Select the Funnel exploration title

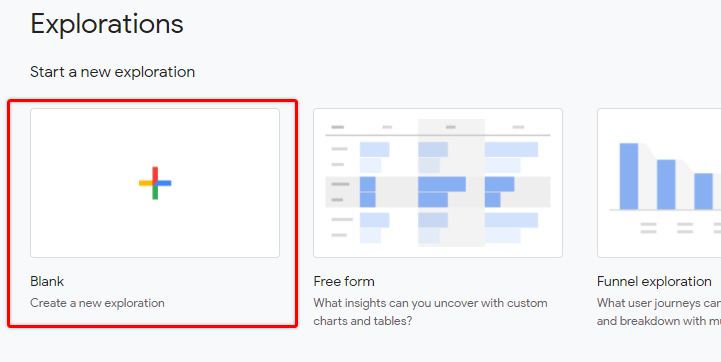pyautogui.click(x=654, y=282)
